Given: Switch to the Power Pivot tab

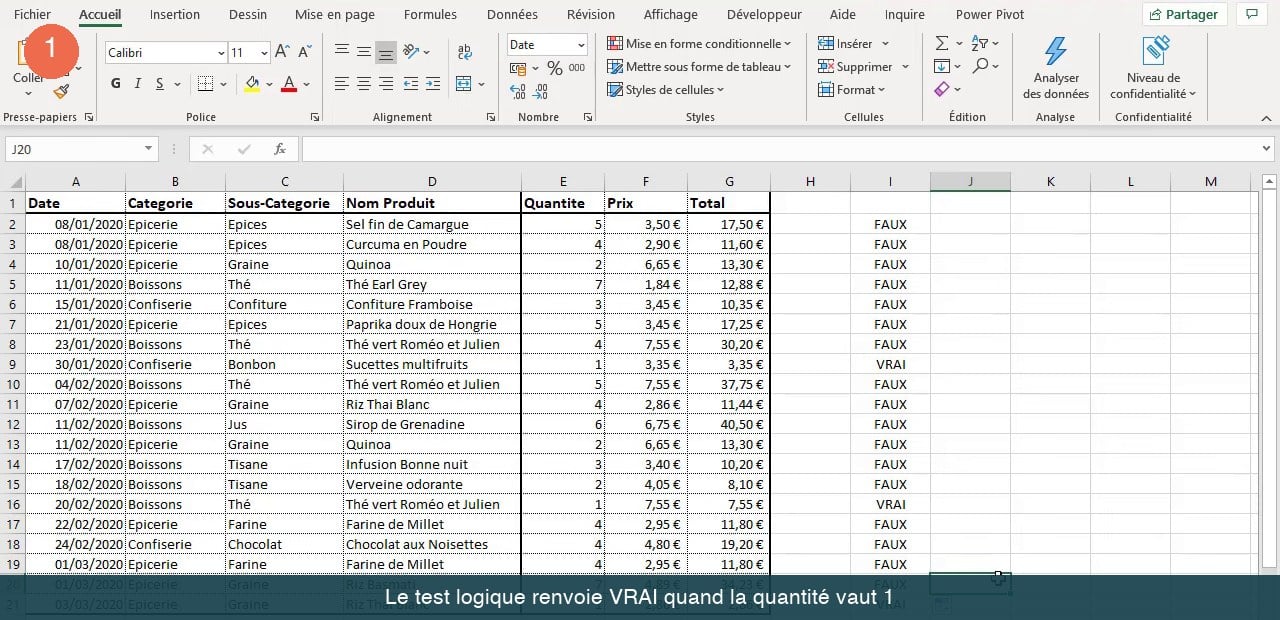Looking at the screenshot, I should [x=990, y=15].
